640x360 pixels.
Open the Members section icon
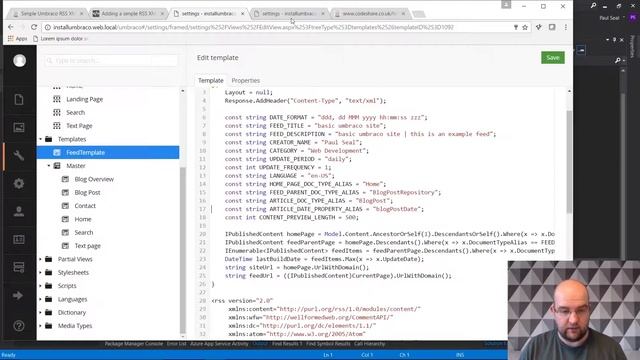point(19,239)
